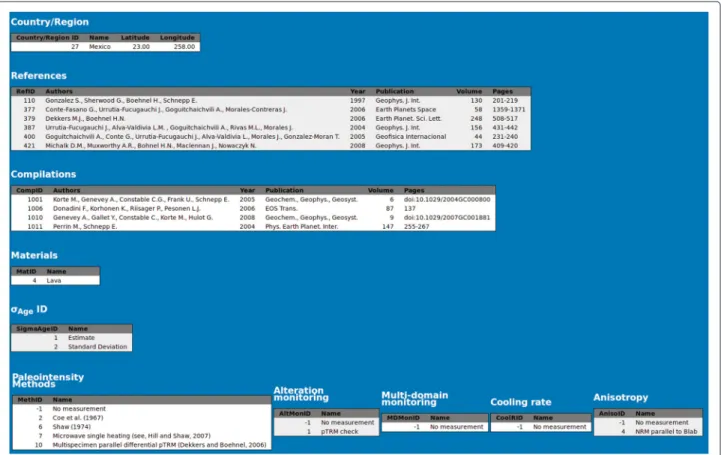
Task: Select the Estimate row in SigmaAgeID table
Action: [x=72, y=338]
